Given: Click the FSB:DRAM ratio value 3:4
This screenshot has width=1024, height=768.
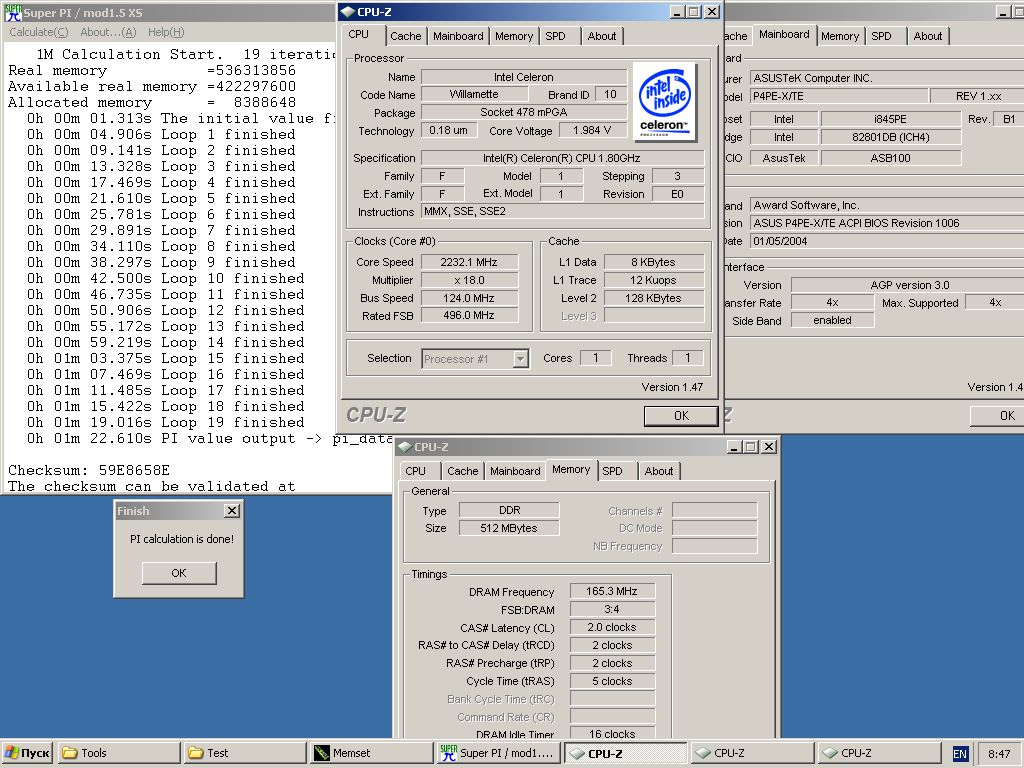Looking at the screenshot, I should point(612,609).
